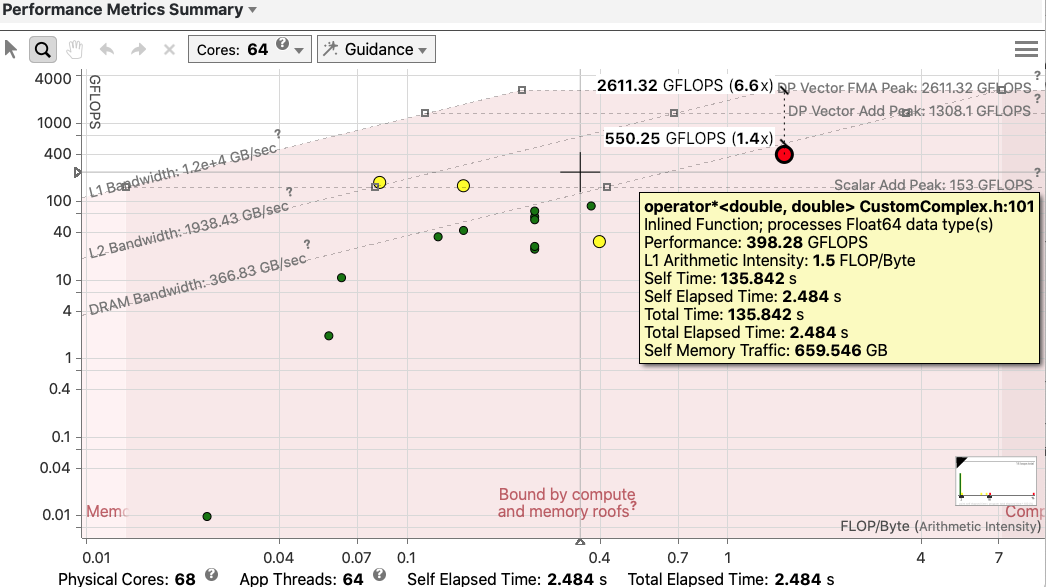1046x587 pixels.
Task: Click the help badge beside App Threads 64
Action: [x=380, y=575]
